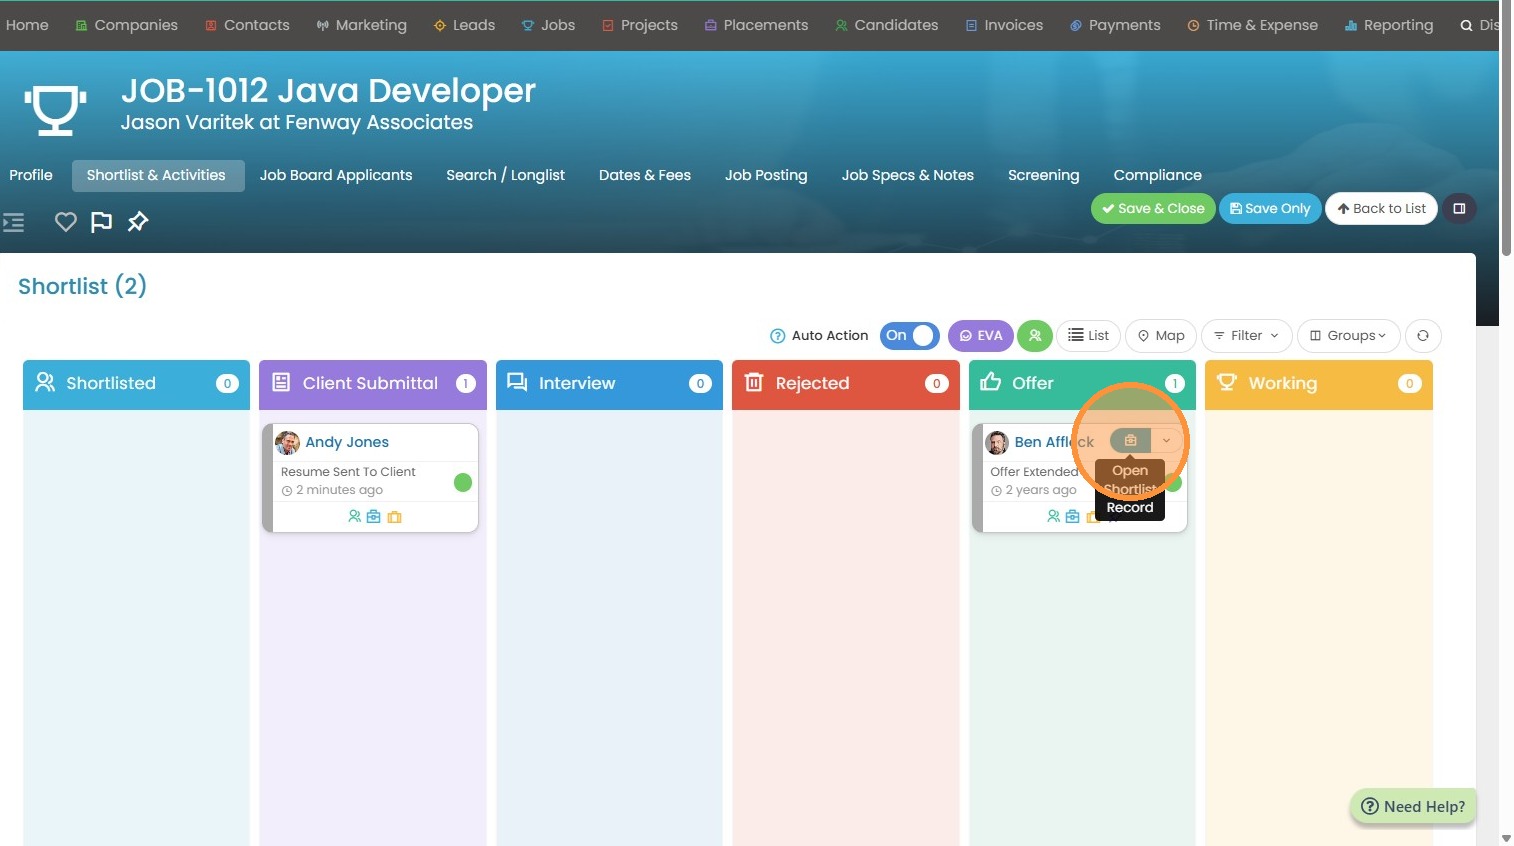The height and width of the screenshot is (846, 1514).
Task: Select the Shortlist & Activities tab
Action: 156,175
